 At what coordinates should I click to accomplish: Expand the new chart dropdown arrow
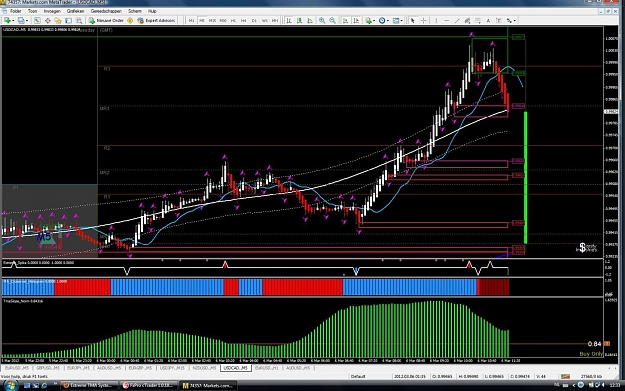point(13,21)
